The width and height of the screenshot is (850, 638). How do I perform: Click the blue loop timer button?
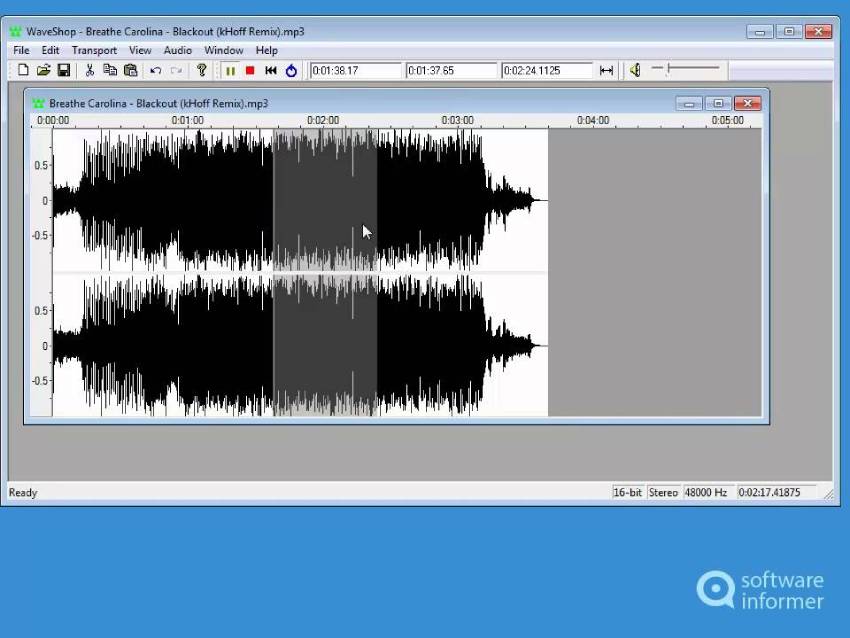point(290,70)
